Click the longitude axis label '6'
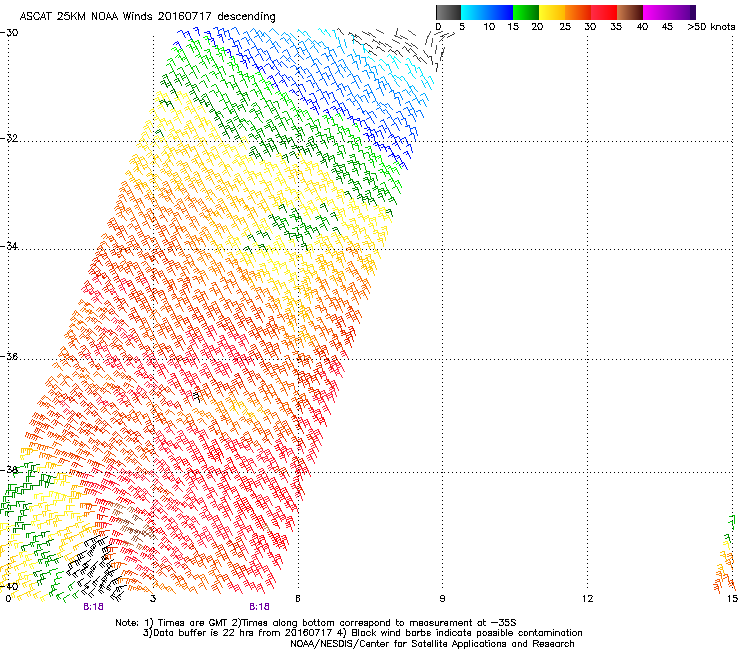Viewport: 740px width, 650px height. 298,599
